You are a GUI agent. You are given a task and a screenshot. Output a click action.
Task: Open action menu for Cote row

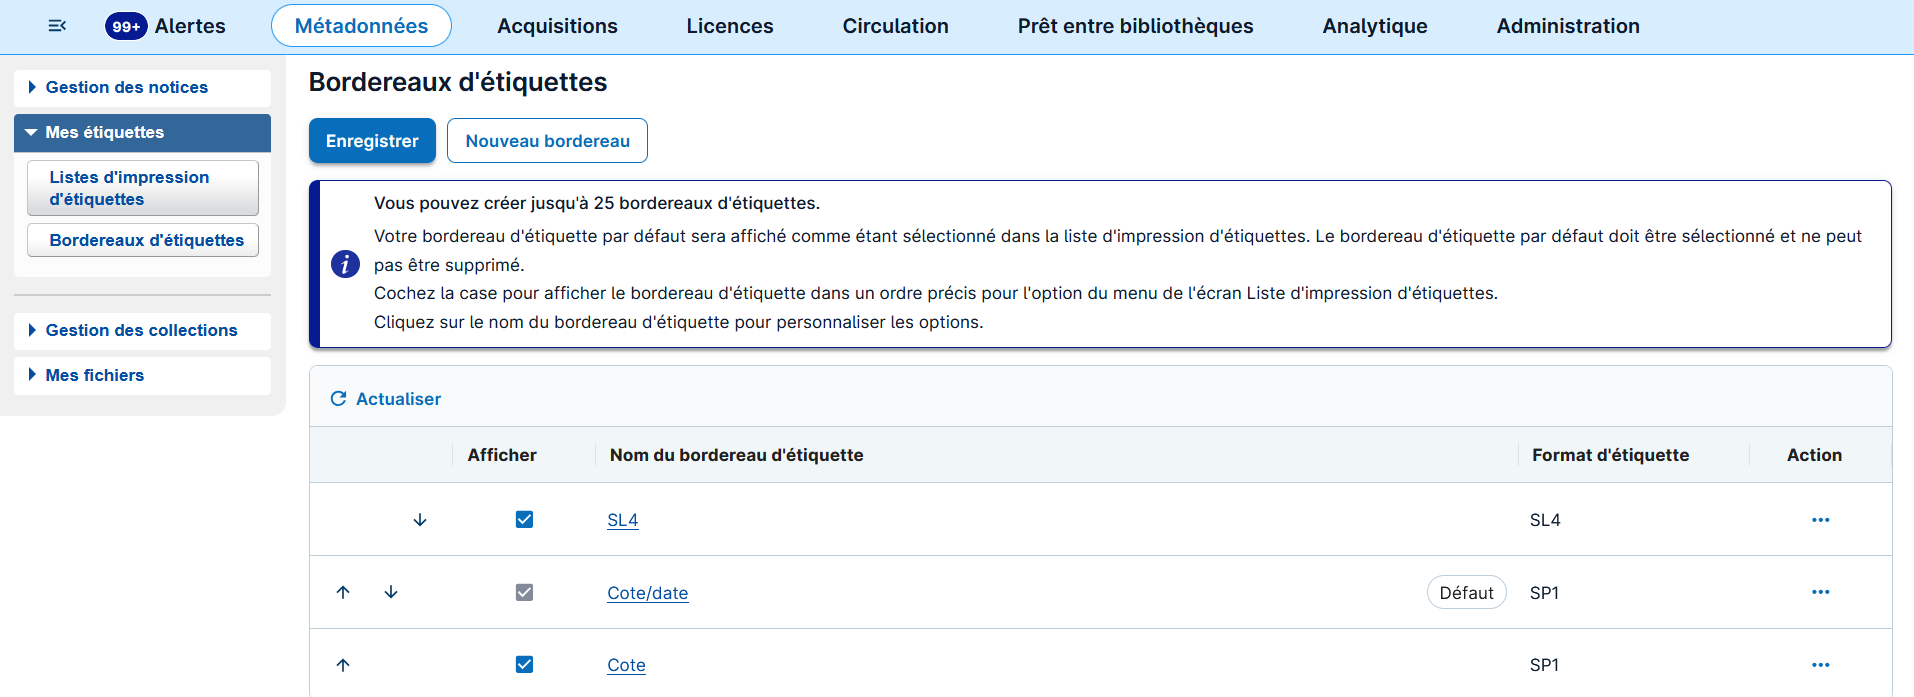coord(1820,665)
